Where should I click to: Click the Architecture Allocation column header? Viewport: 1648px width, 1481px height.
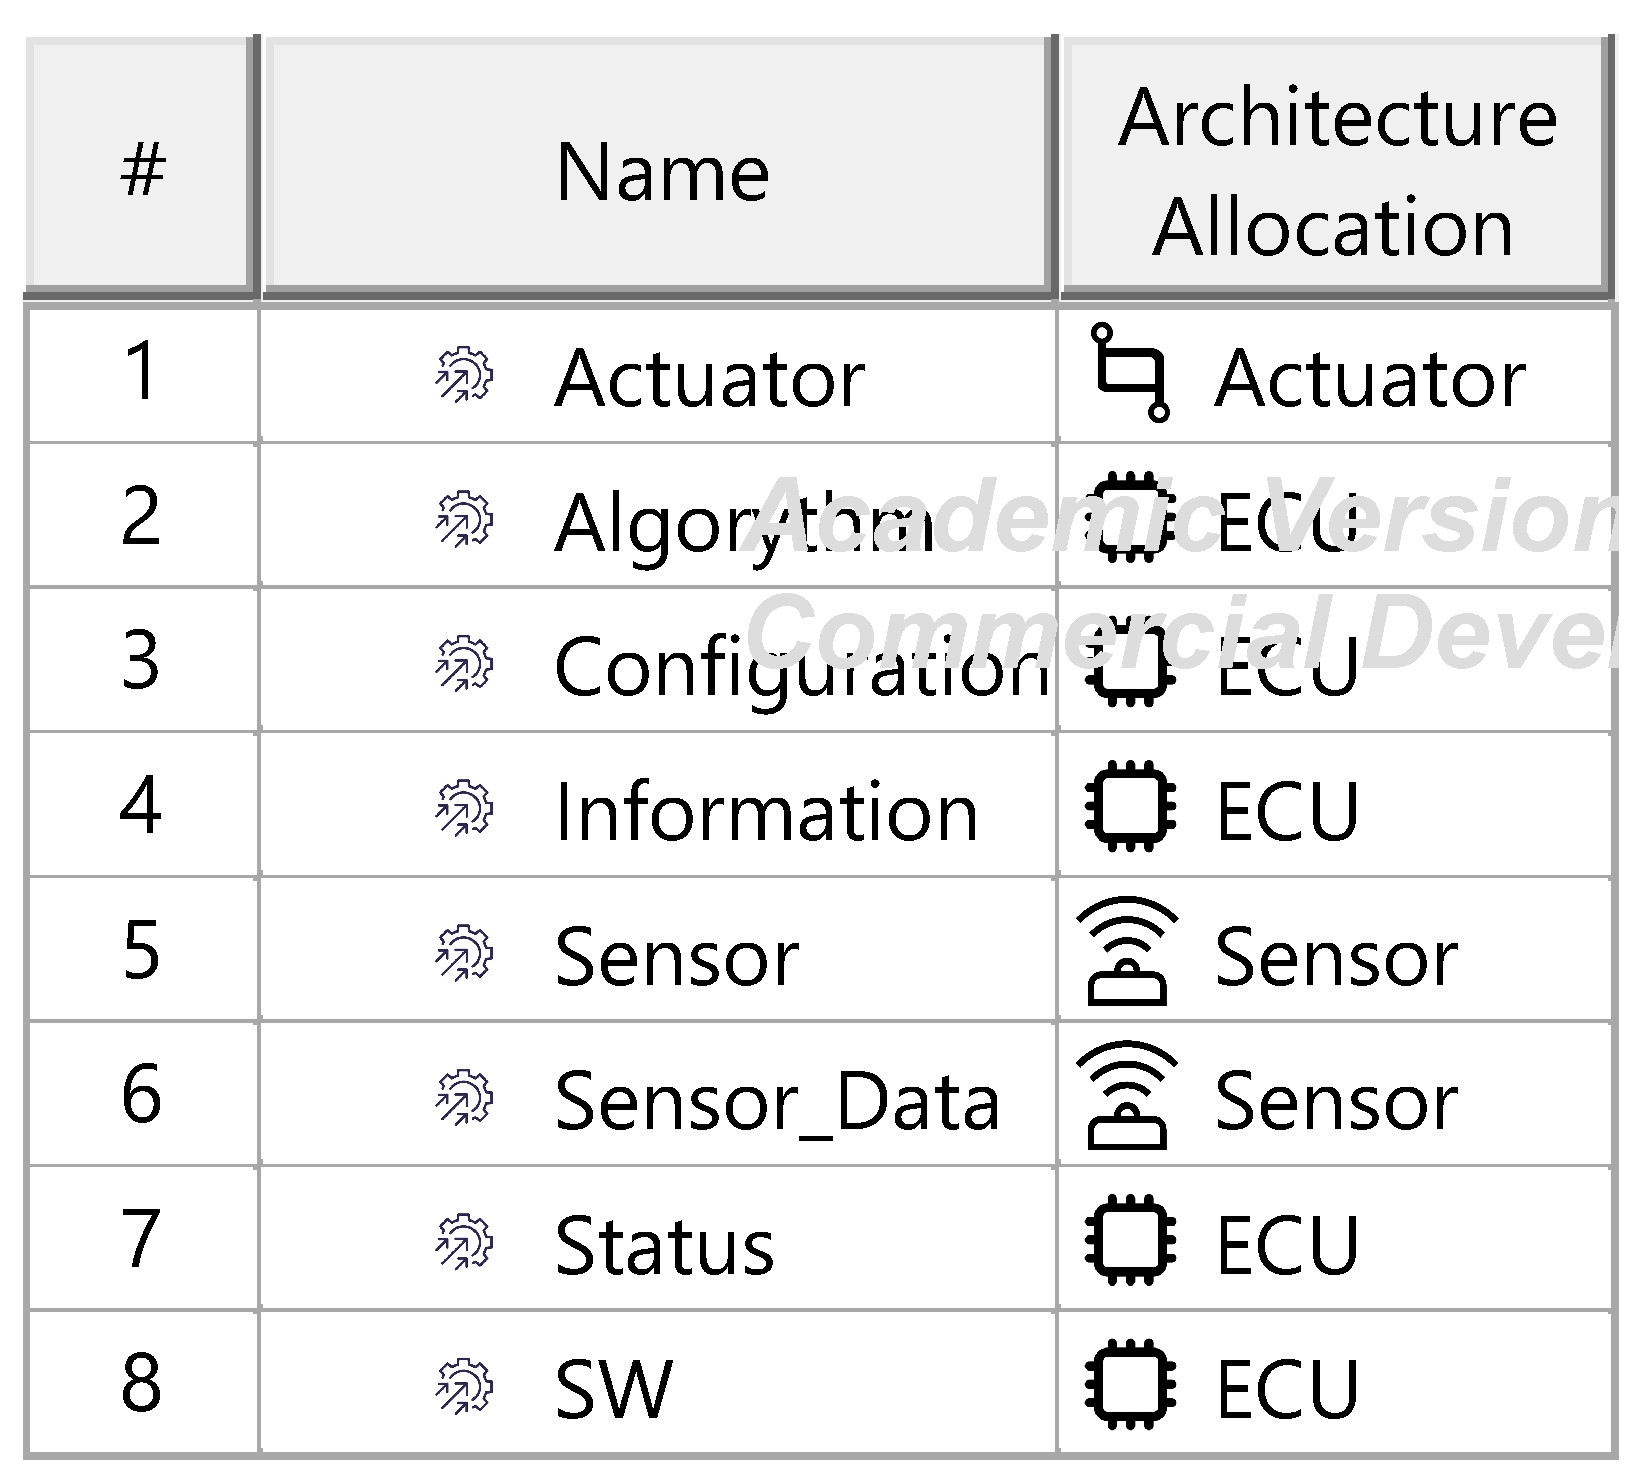click(1336, 171)
